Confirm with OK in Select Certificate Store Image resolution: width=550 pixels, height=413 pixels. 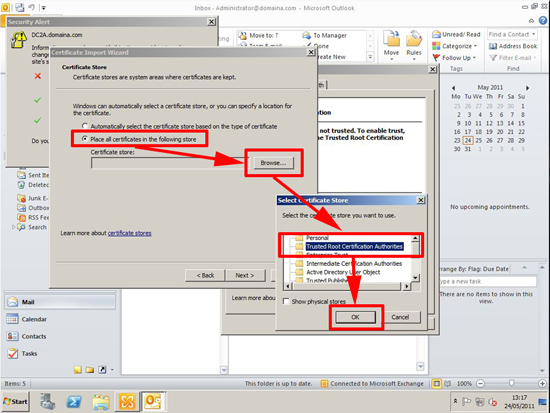pyautogui.click(x=355, y=317)
